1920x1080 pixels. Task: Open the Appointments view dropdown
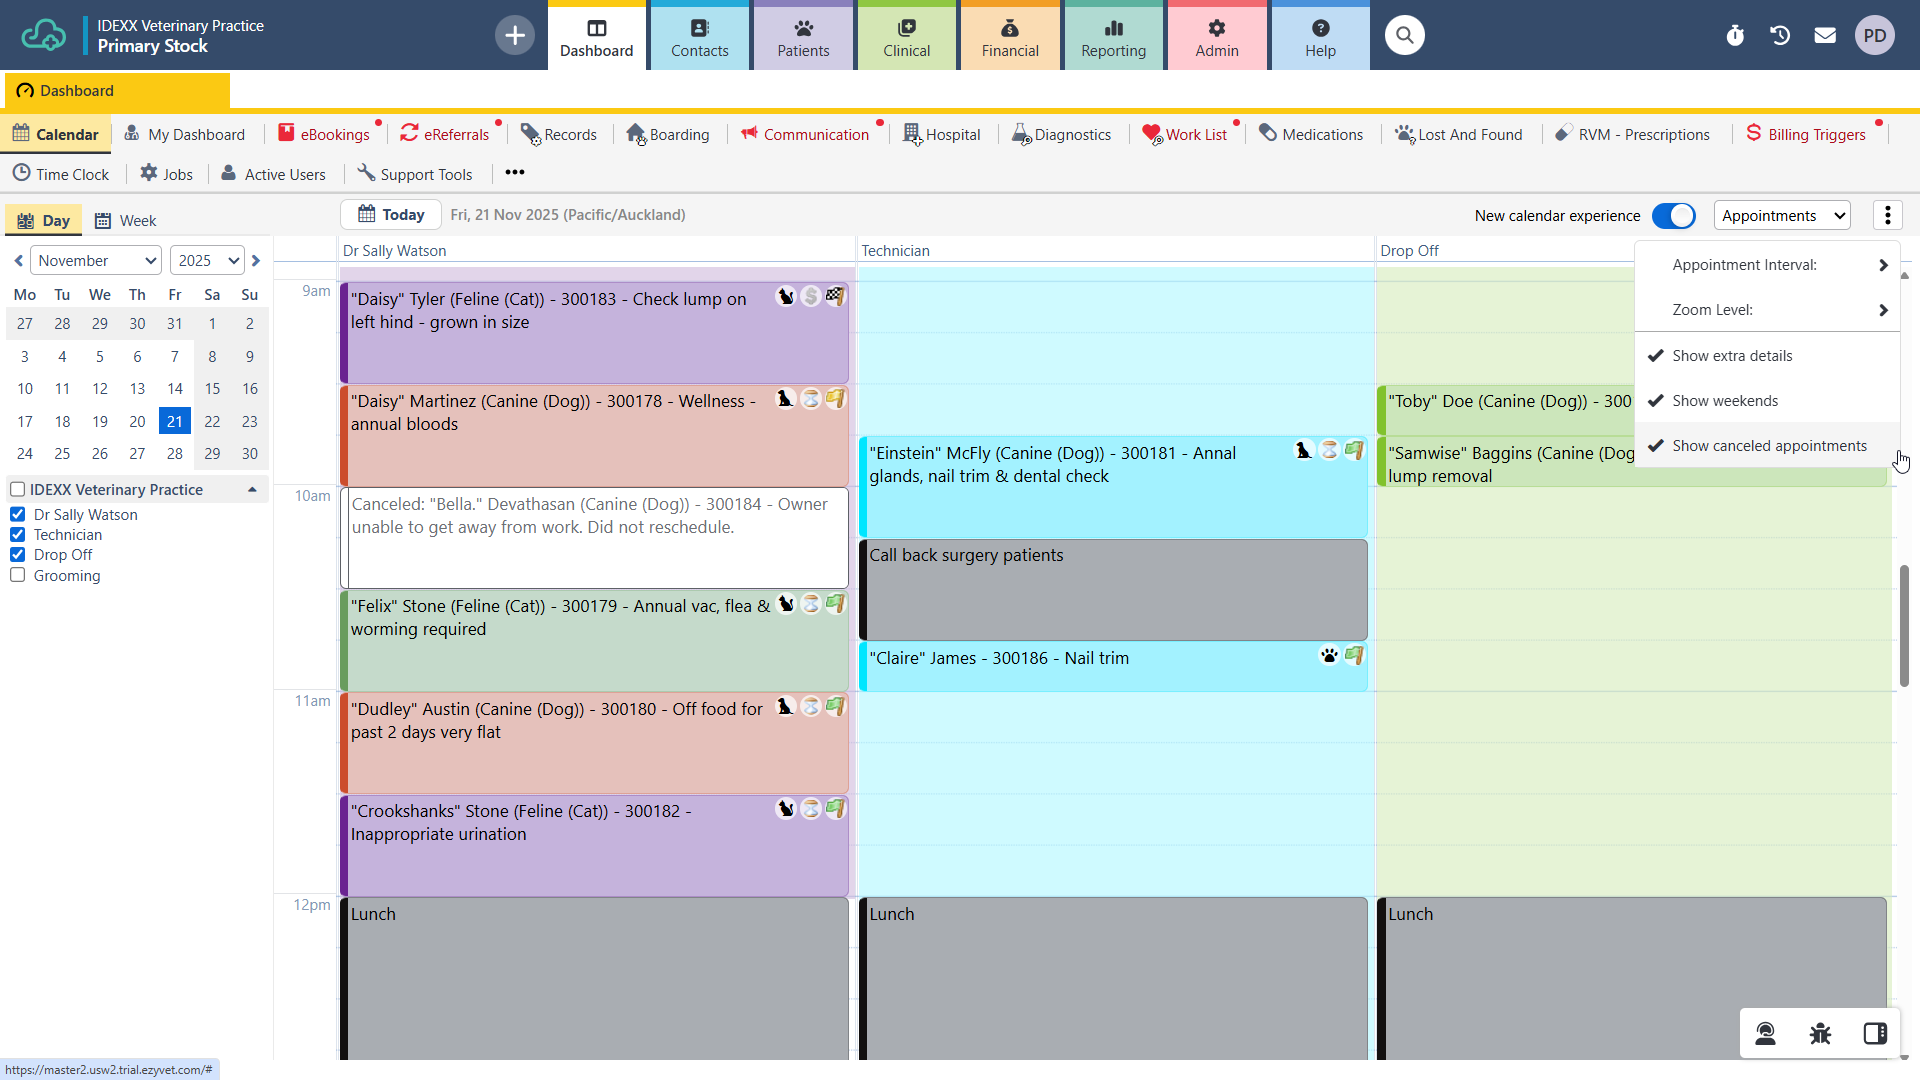click(1782, 215)
